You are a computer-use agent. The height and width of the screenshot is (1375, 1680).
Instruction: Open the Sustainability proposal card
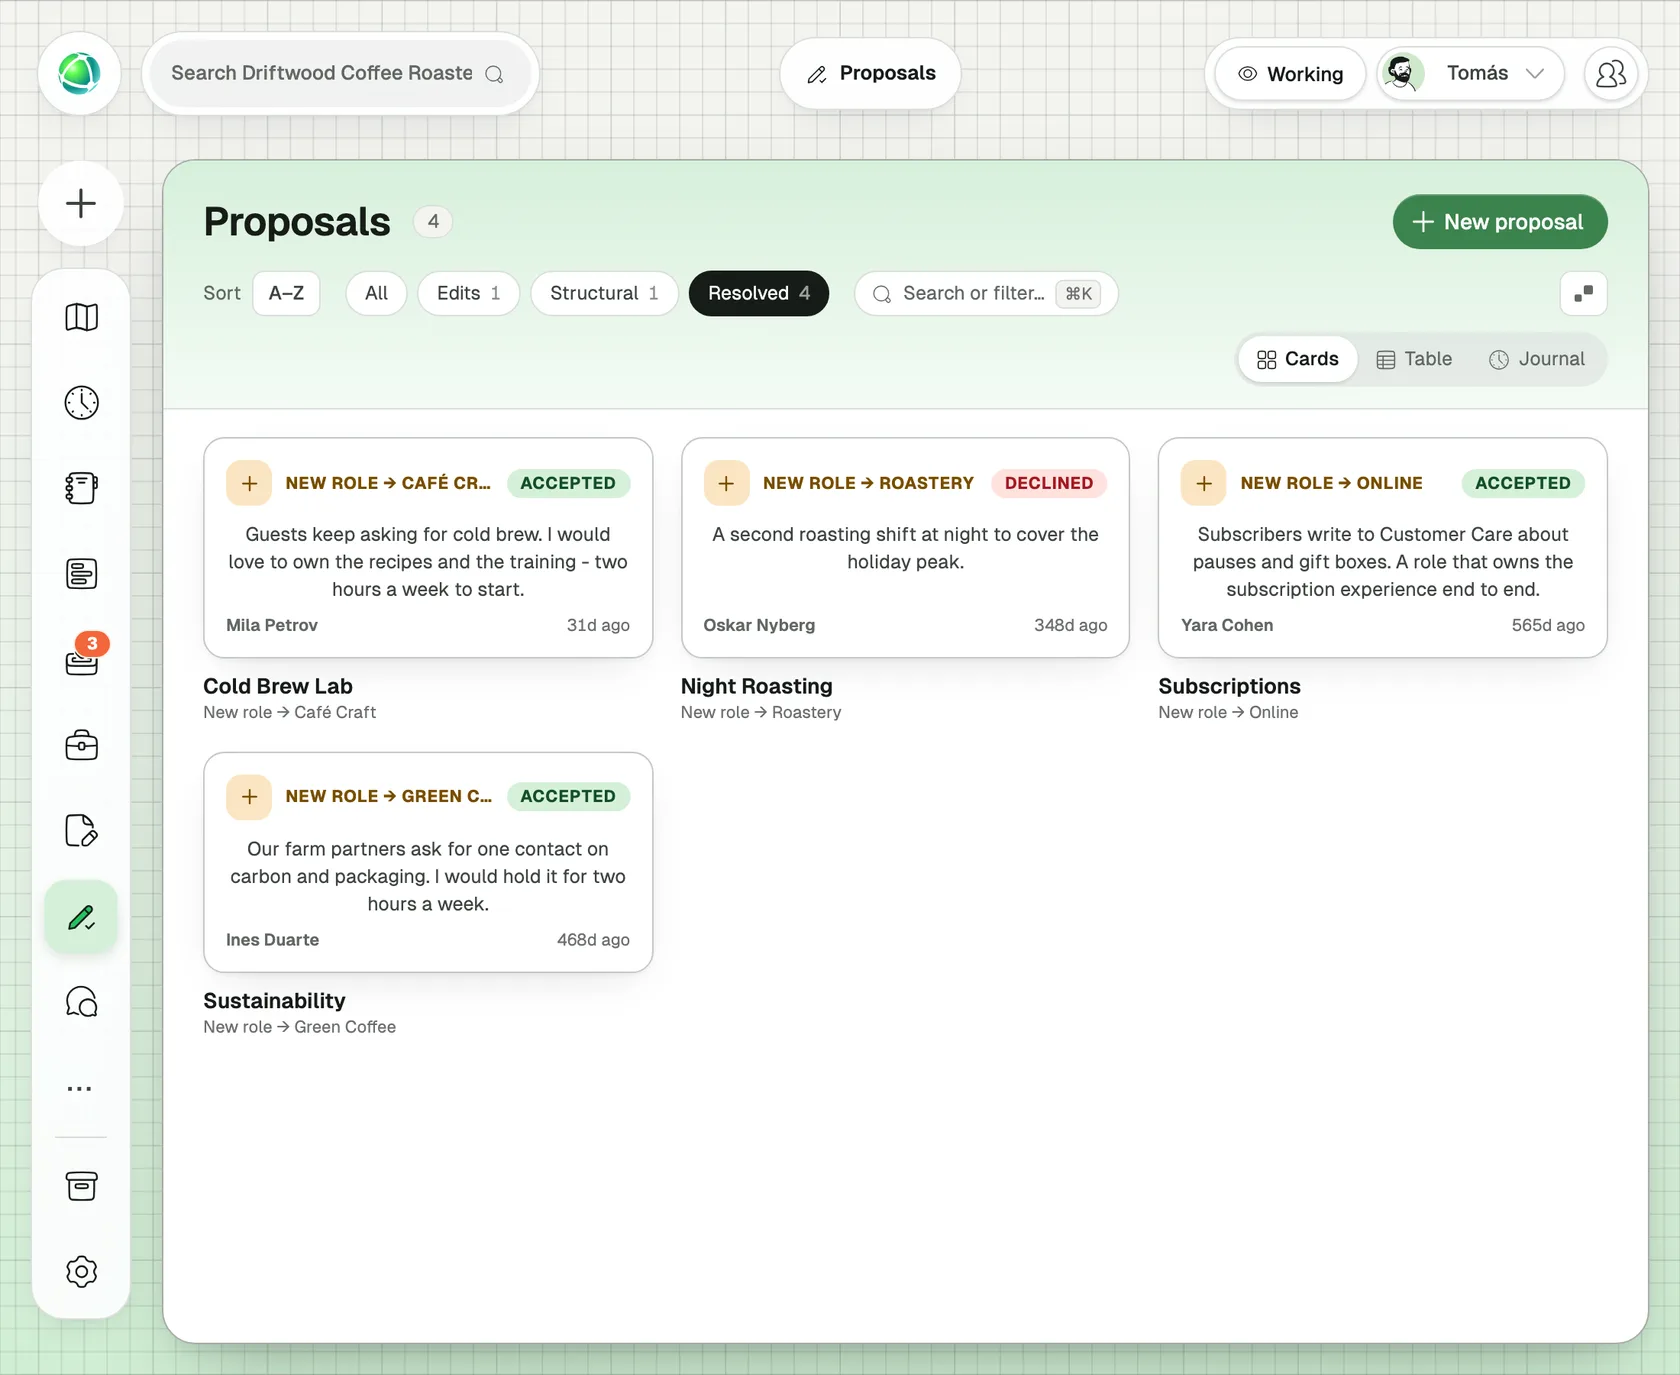tap(428, 862)
